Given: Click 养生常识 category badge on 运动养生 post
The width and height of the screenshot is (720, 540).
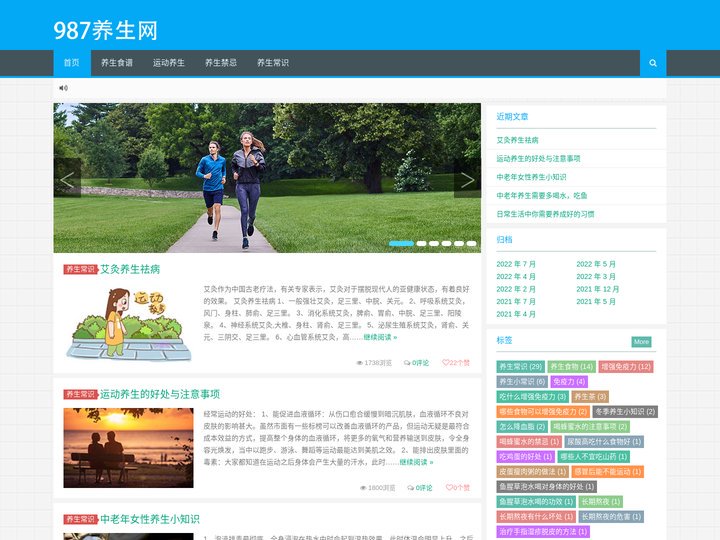Looking at the screenshot, I should [81, 394].
